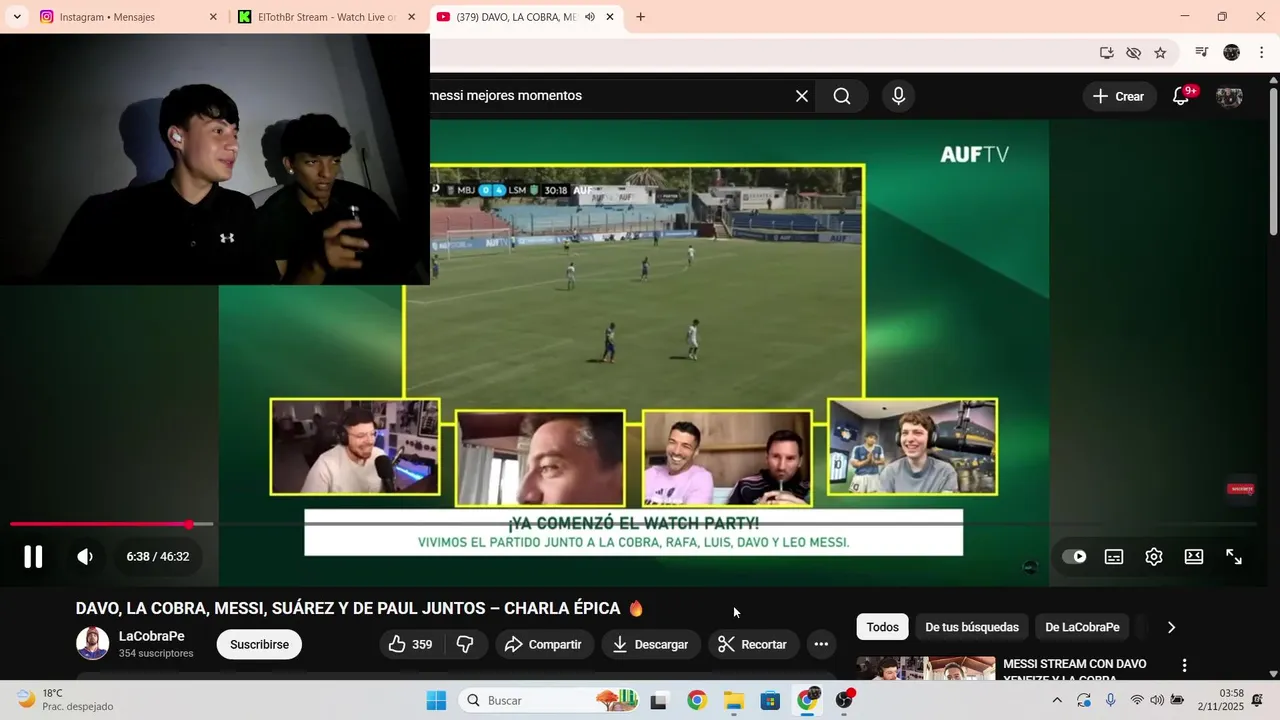1280x720 pixels.
Task: Open File Explorer from the taskbar
Action: tap(733, 700)
